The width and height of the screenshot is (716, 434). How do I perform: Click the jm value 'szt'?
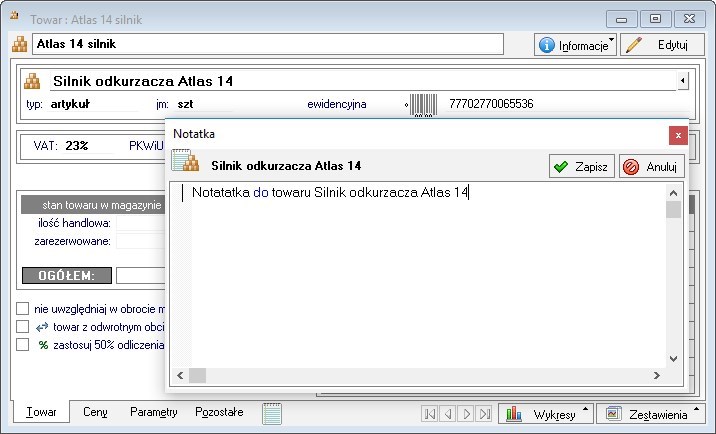185,104
